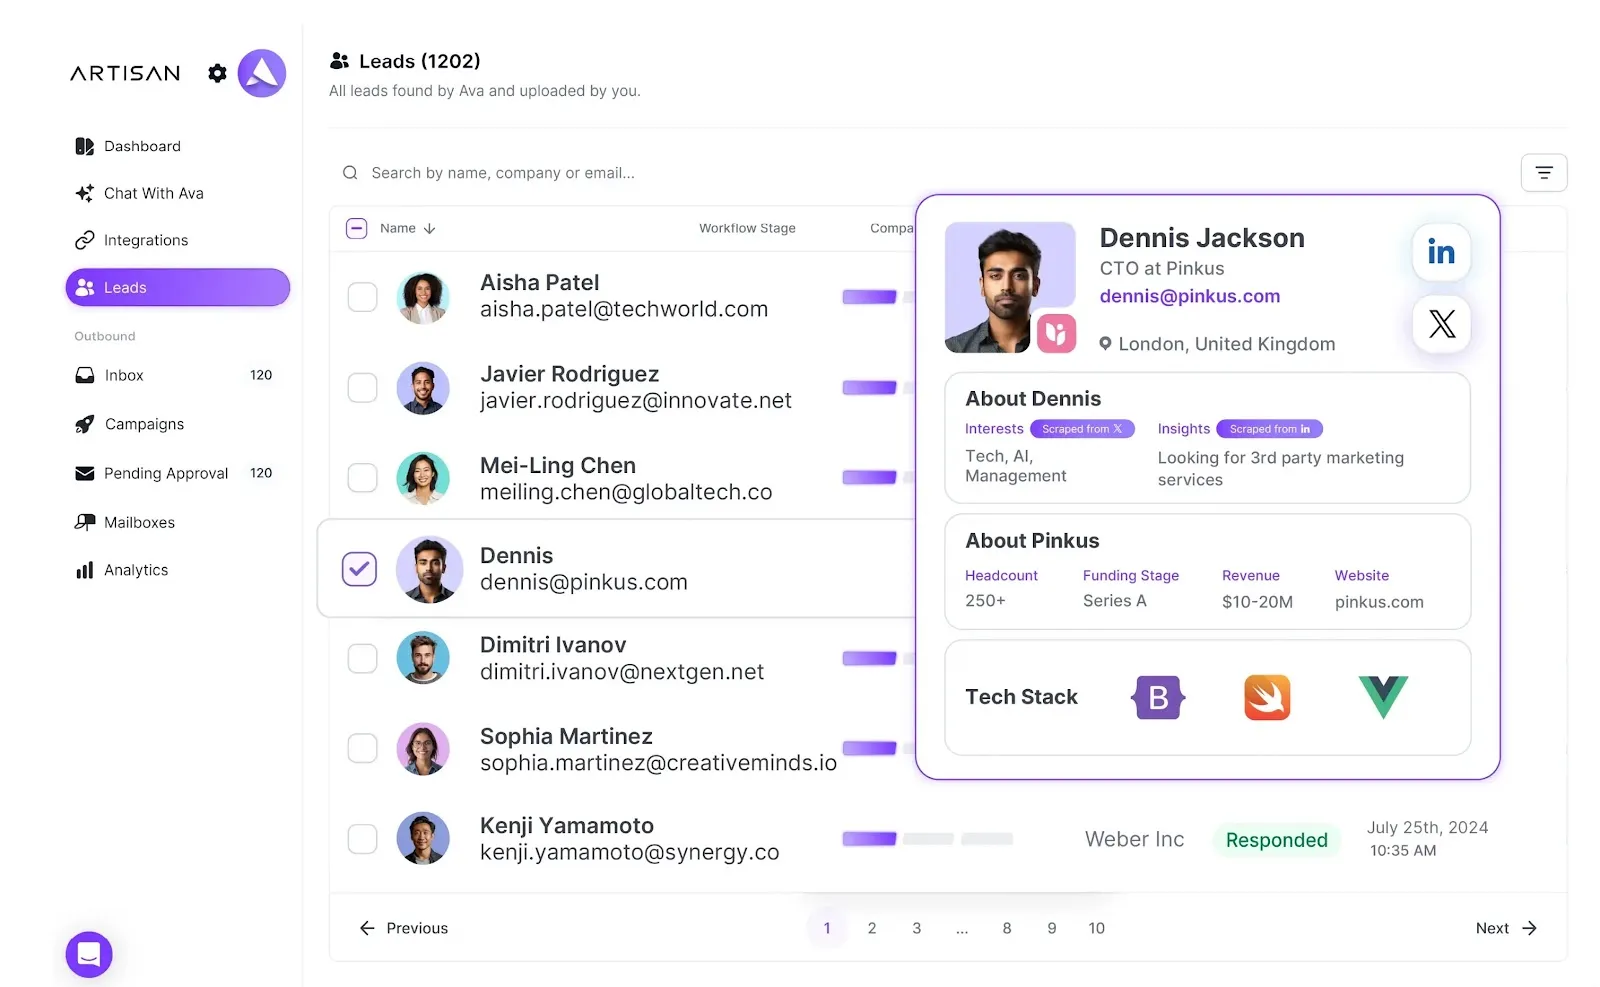1600x987 pixels.
Task: Open Pending Approval list
Action: [174, 473]
